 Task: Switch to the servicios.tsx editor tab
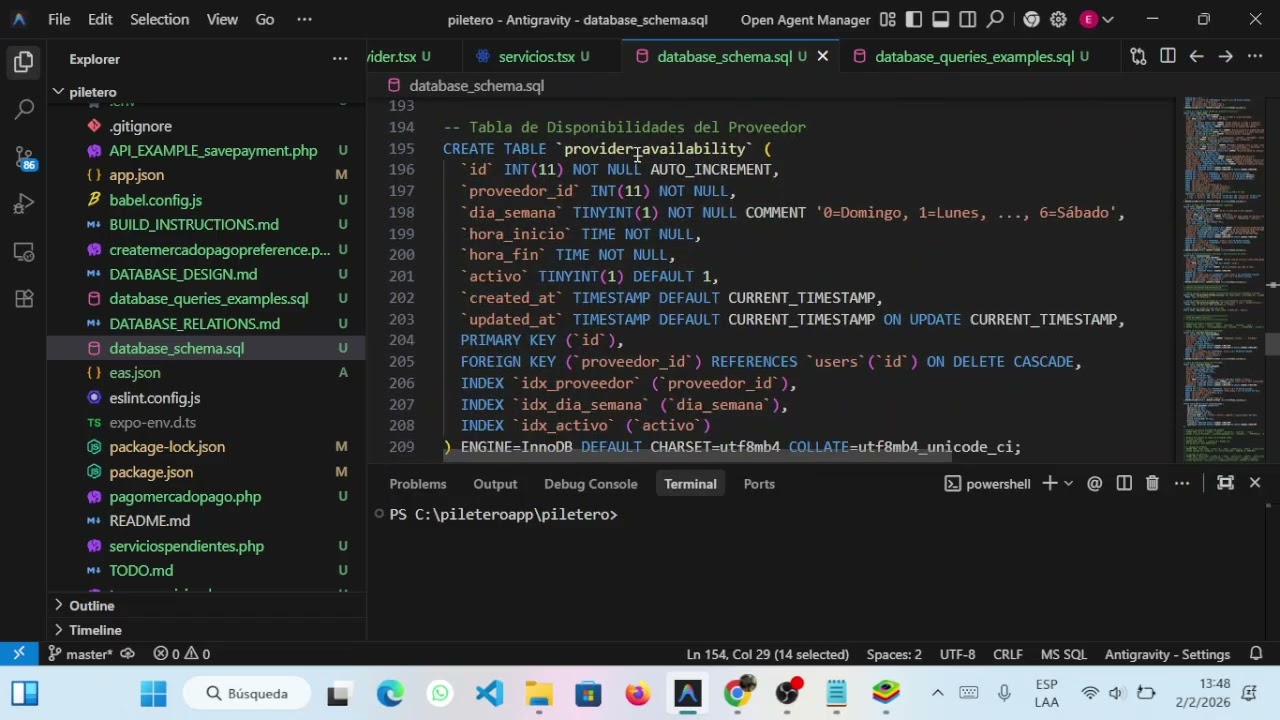tap(536, 56)
